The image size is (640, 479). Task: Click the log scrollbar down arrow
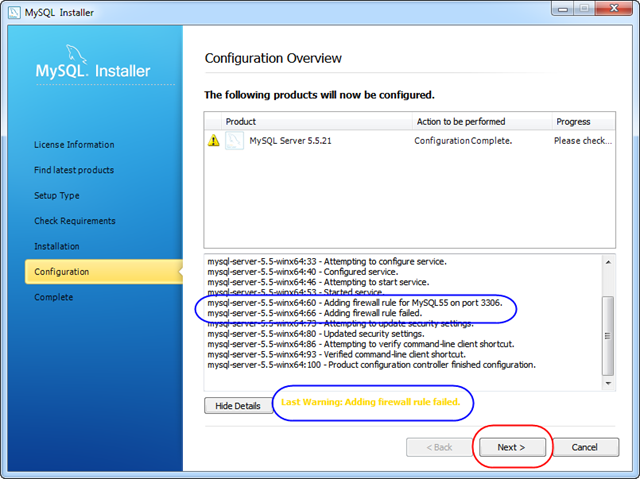[x=608, y=383]
